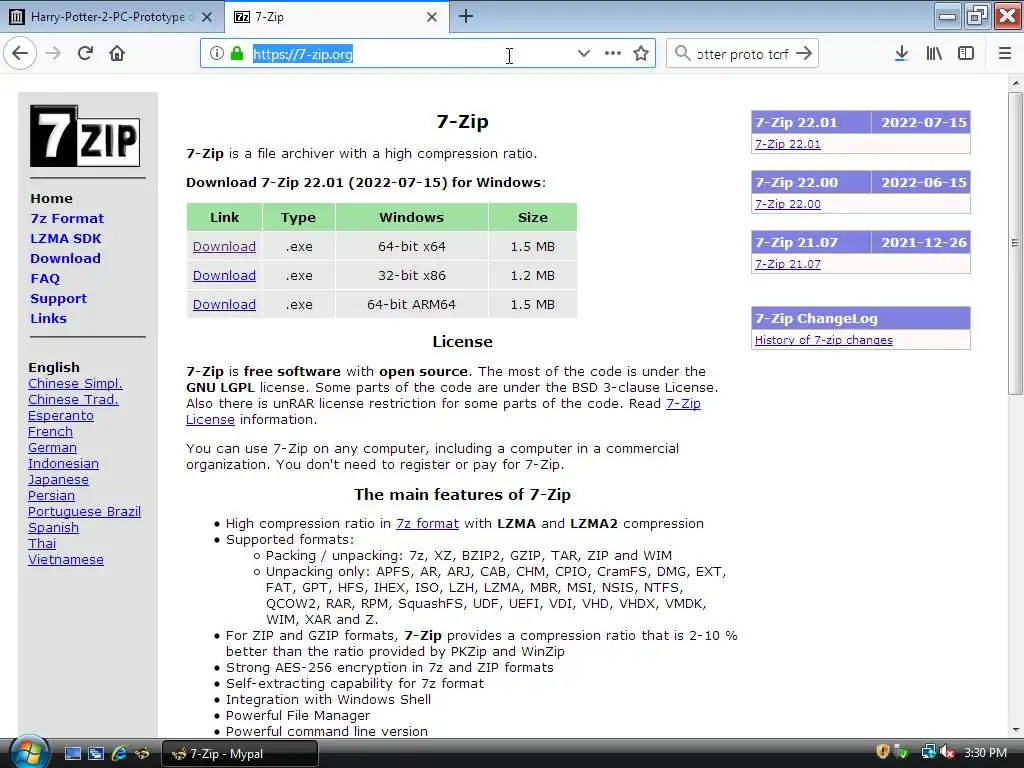1024x768 pixels.
Task: Open the Links page
Action: coord(48,319)
